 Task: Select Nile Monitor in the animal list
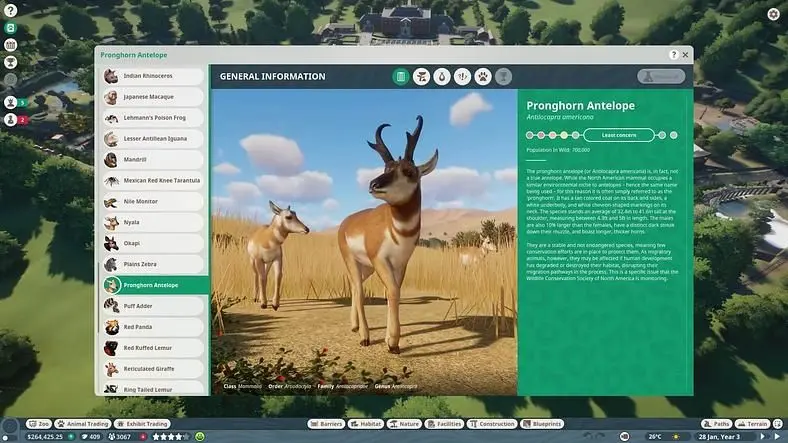pyautogui.click(x=153, y=201)
